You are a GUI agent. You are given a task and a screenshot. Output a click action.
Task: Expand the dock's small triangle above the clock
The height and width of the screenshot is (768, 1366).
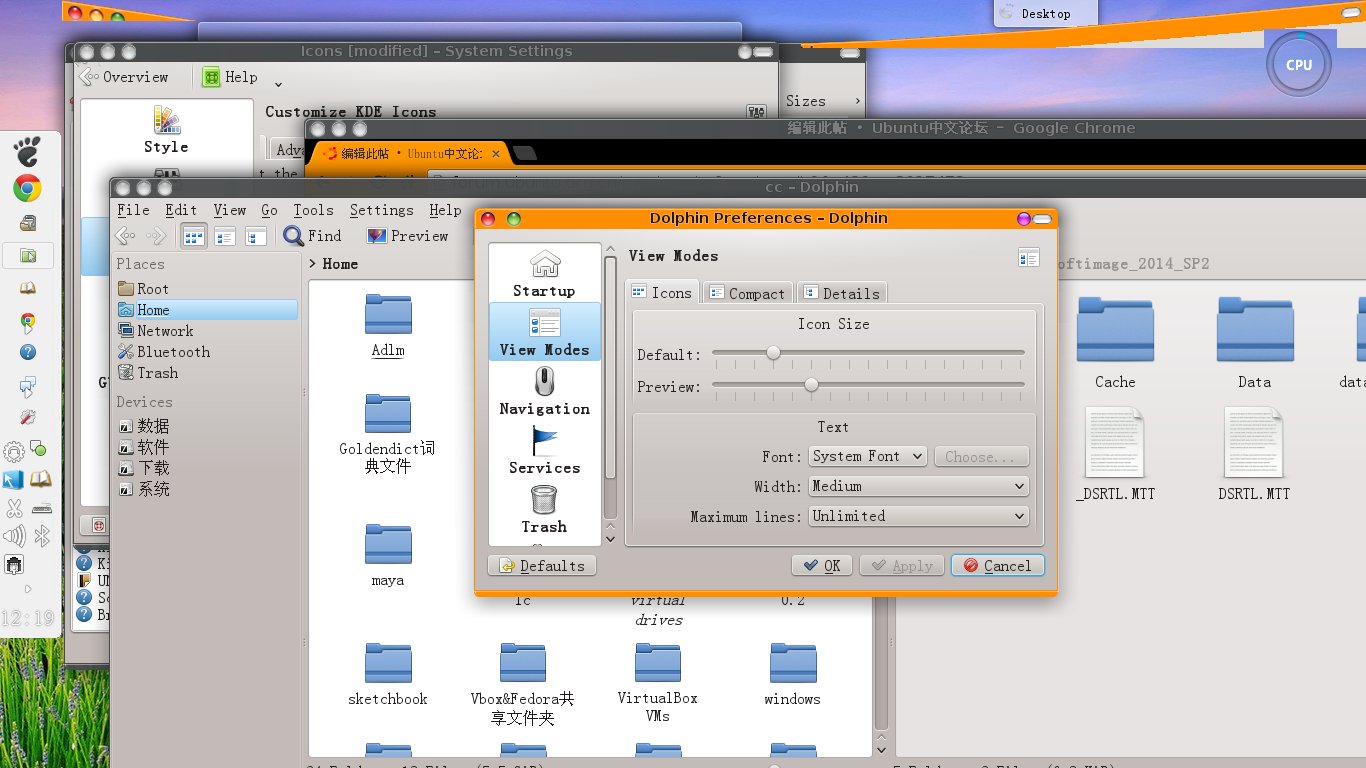click(28, 589)
